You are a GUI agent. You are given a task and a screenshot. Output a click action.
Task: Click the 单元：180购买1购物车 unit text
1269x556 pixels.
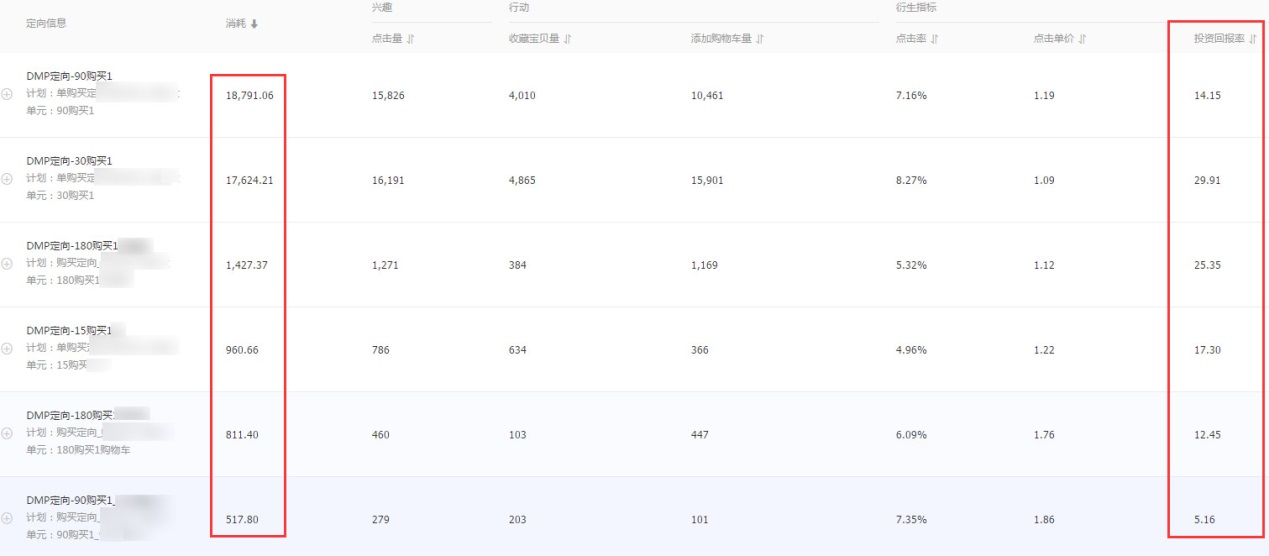[x=78, y=450]
